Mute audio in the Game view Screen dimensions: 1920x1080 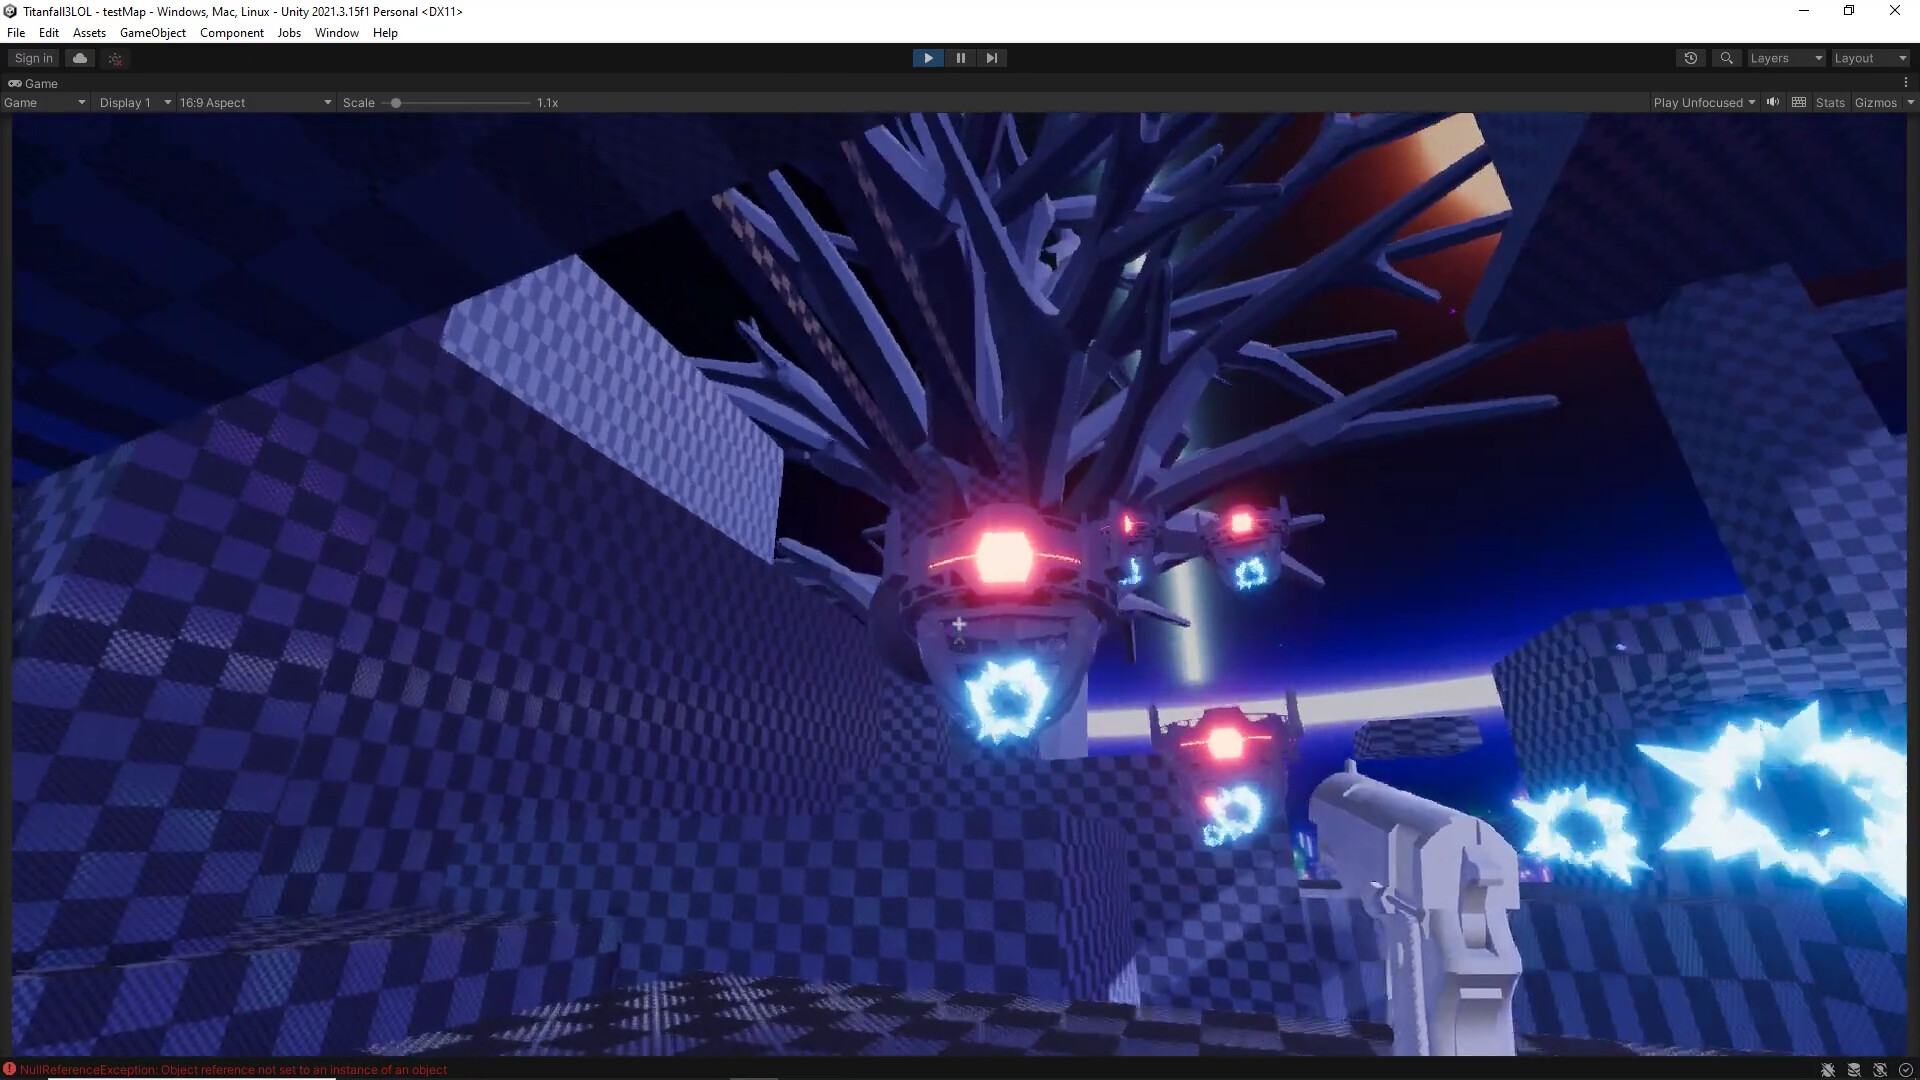1772,102
